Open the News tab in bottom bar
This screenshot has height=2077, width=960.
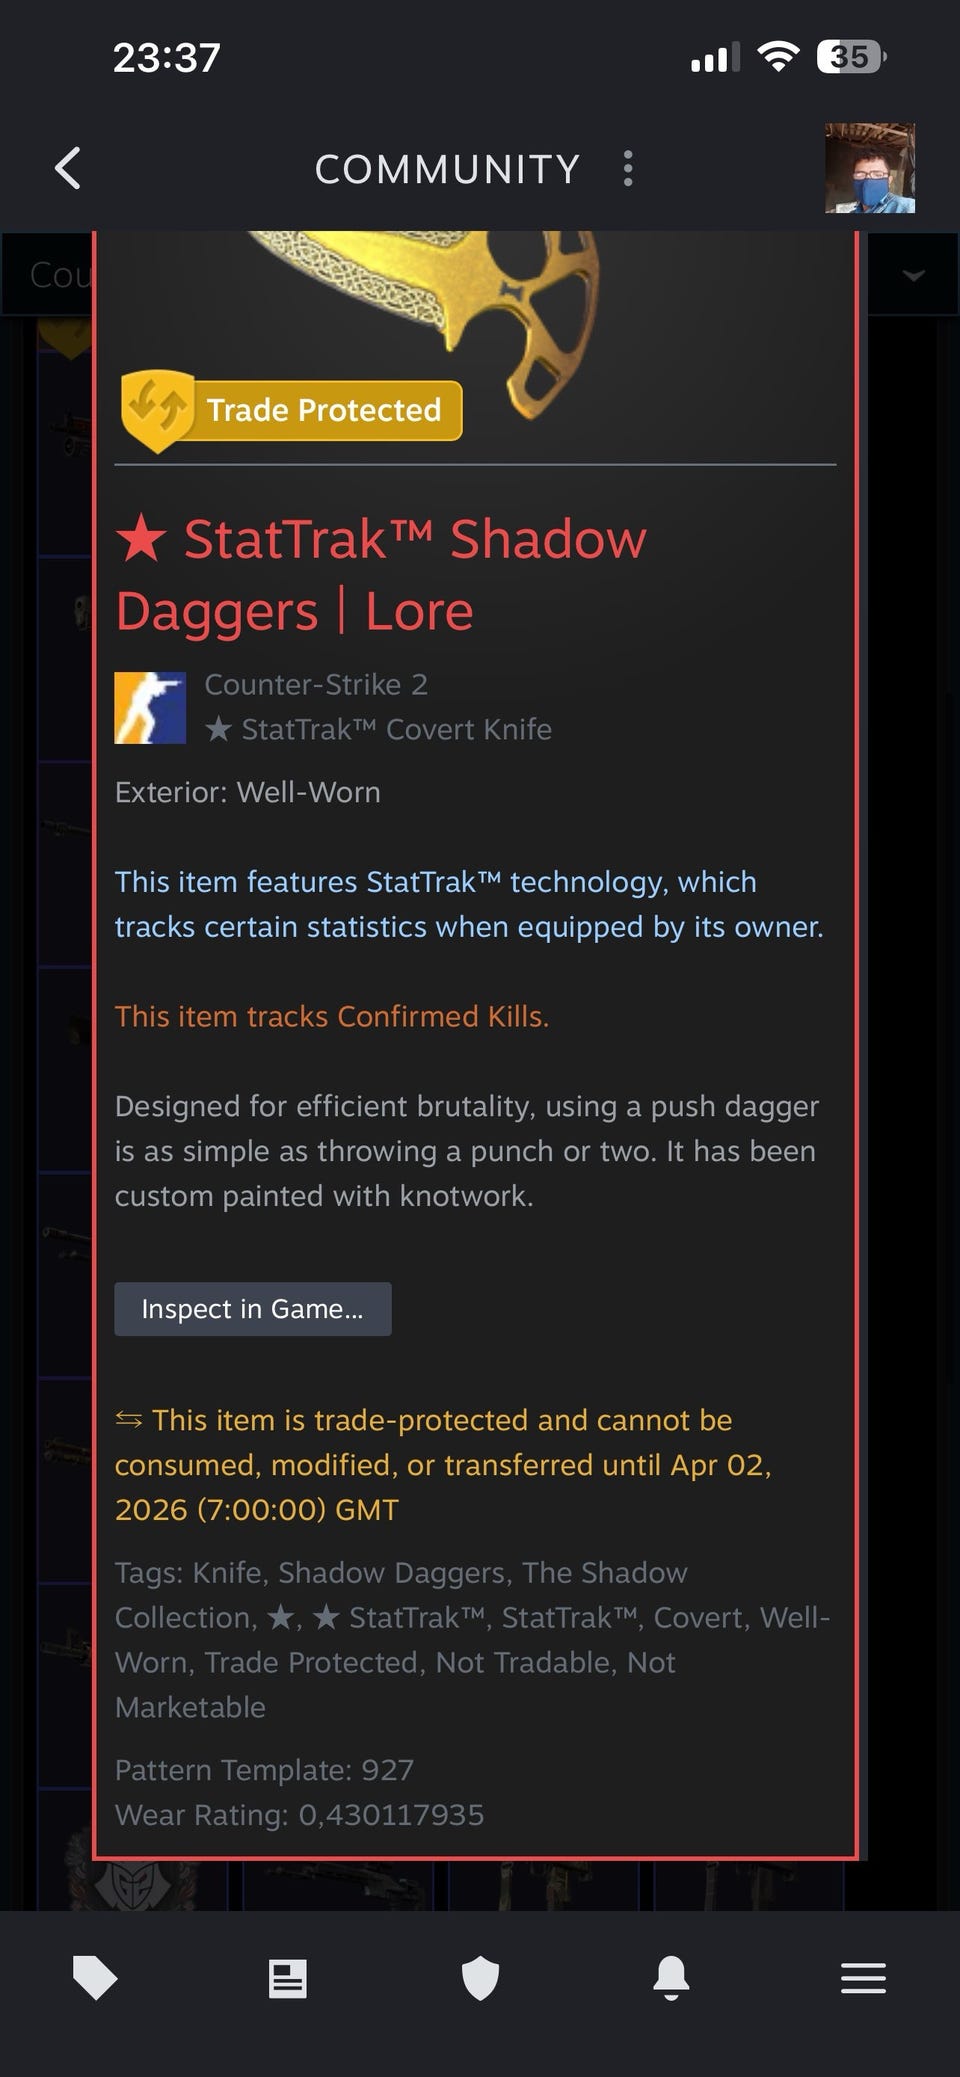click(287, 1978)
